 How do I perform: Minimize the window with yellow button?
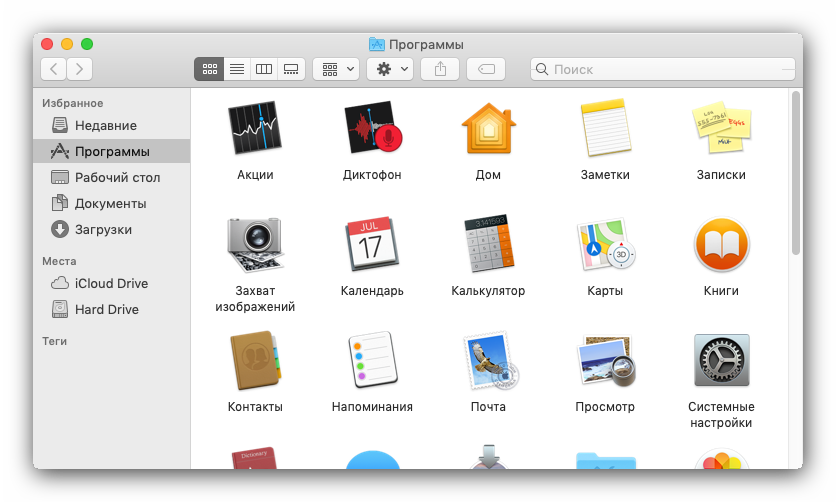click(67, 44)
